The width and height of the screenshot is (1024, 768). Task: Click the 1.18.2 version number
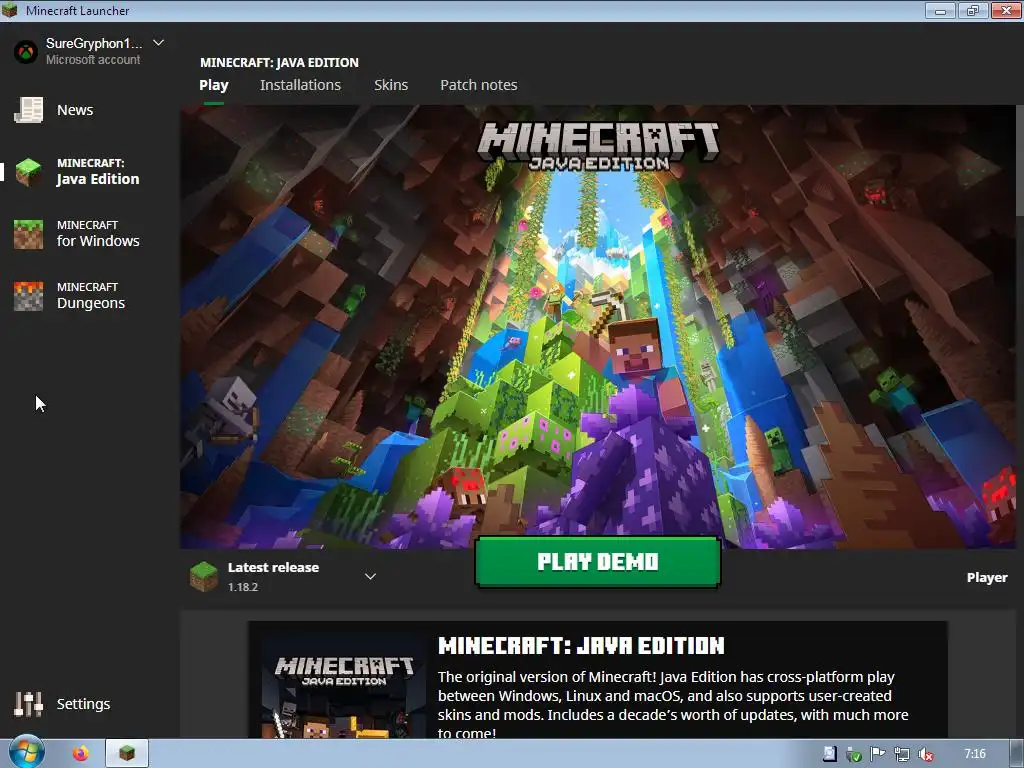pyautogui.click(x=243, y=587)
